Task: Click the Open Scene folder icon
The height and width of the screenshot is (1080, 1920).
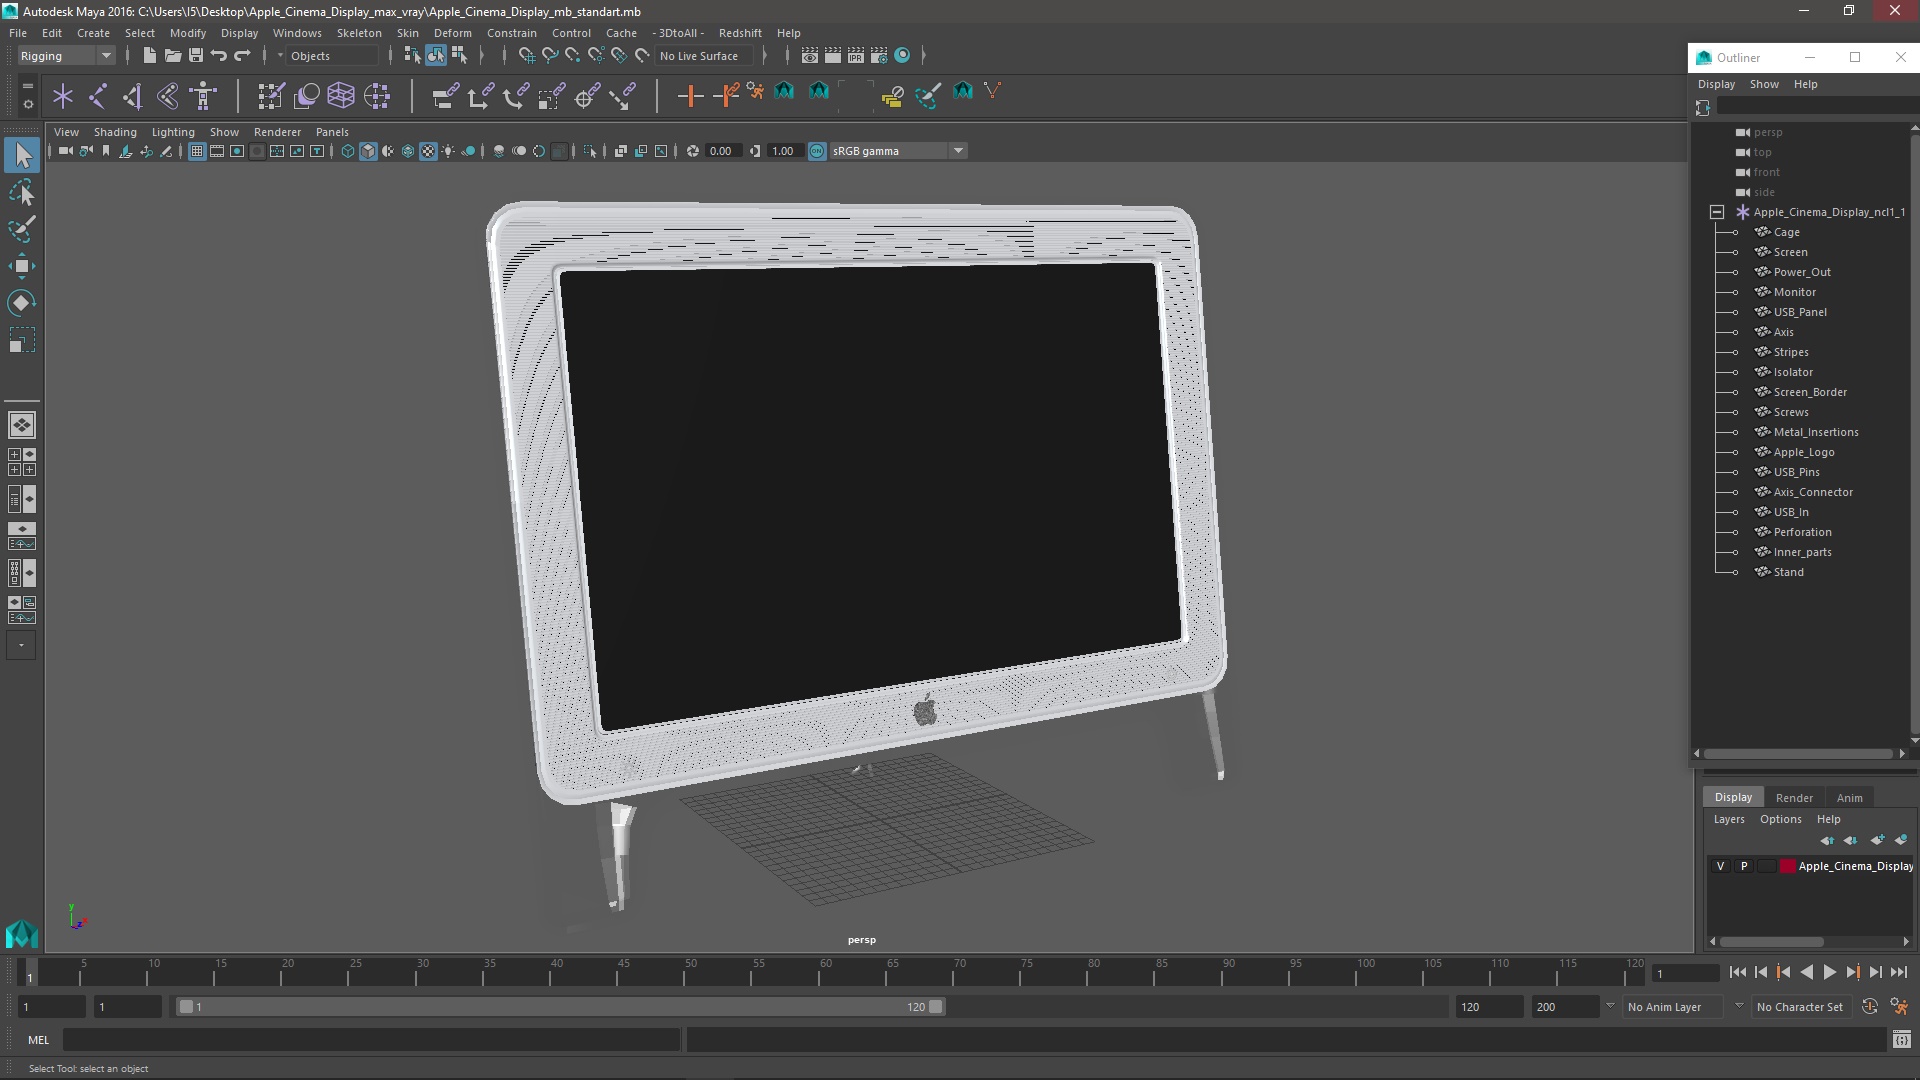Action: click(x=172, y=56)
